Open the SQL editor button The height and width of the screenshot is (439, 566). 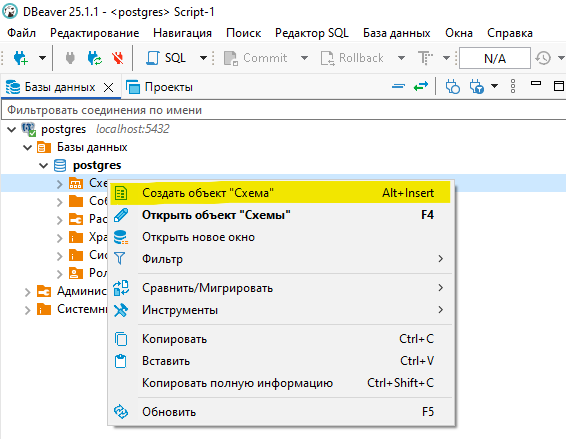166,58
